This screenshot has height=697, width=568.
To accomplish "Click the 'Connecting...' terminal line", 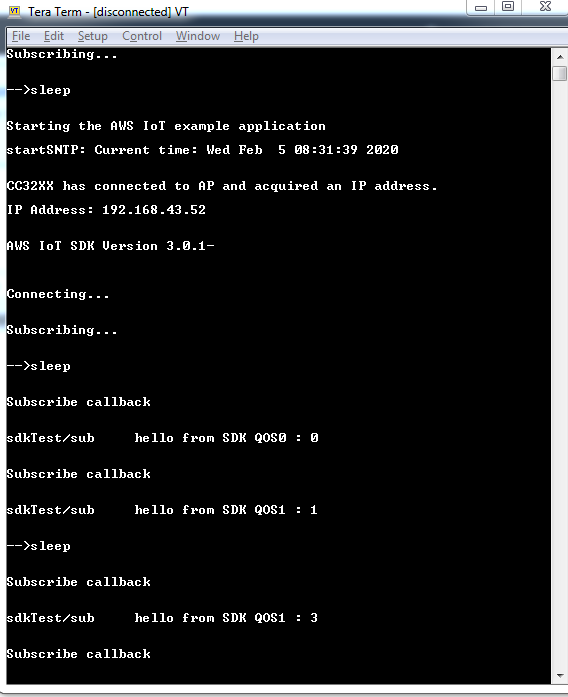I will click(58, 294).
